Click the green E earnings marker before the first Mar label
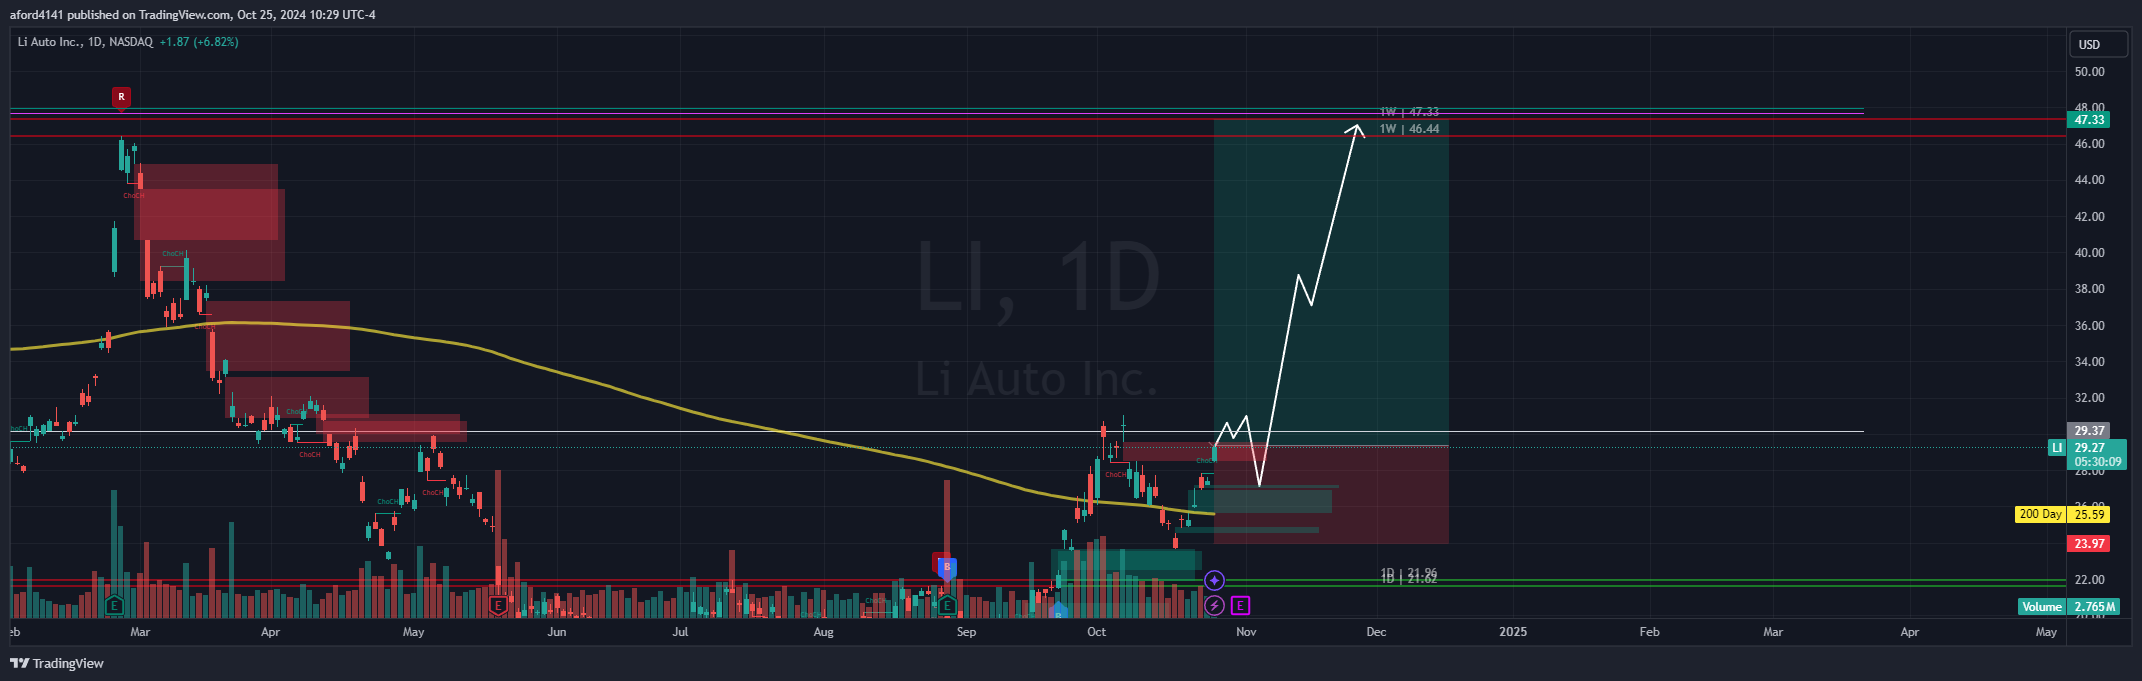 click(x=114, y=605)
